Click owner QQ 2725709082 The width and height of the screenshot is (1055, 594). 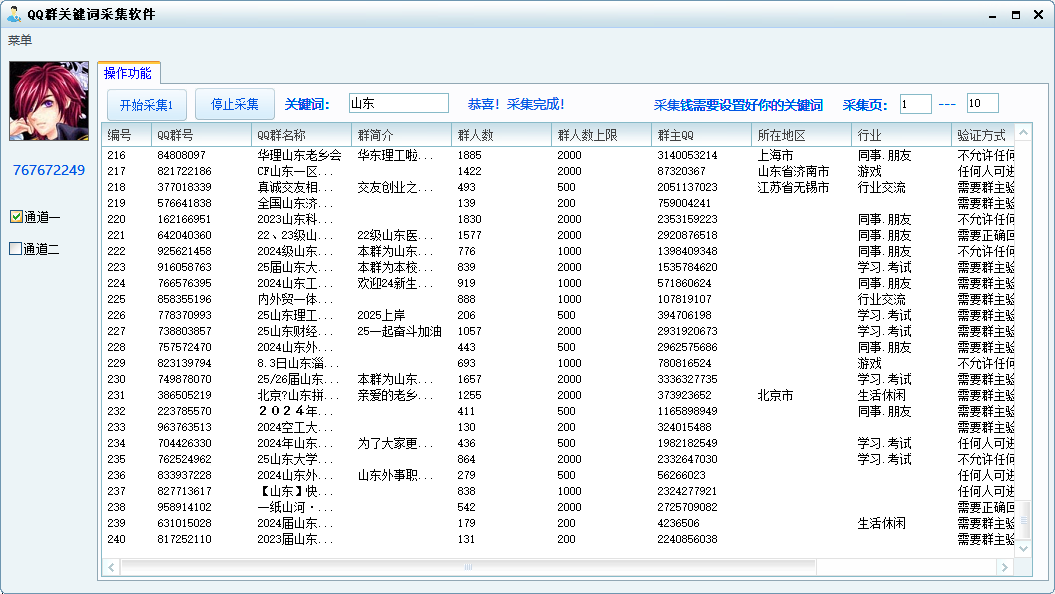687,507
